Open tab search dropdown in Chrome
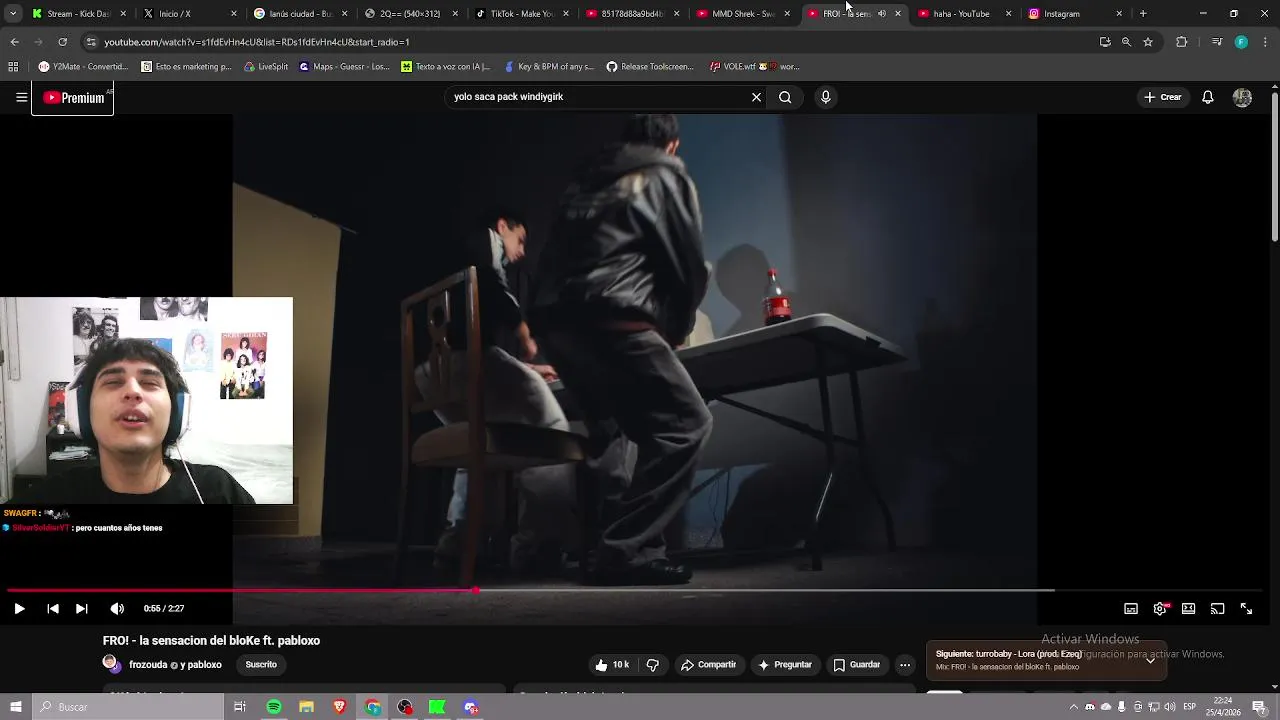The width and height of the screenshot is (1280, 720). pos(12,14)
